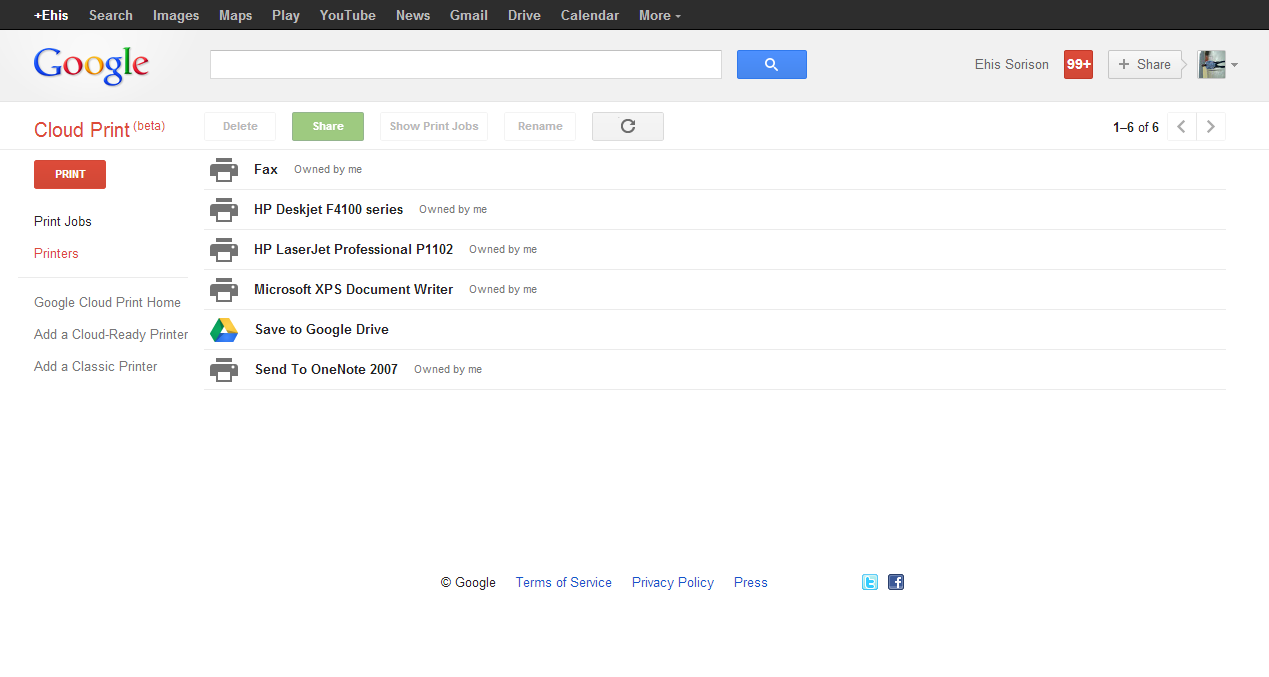Go to previous page arrow
This screenshot has height=677, width=1269.
pyautogui.click(x=1182, y=127)
